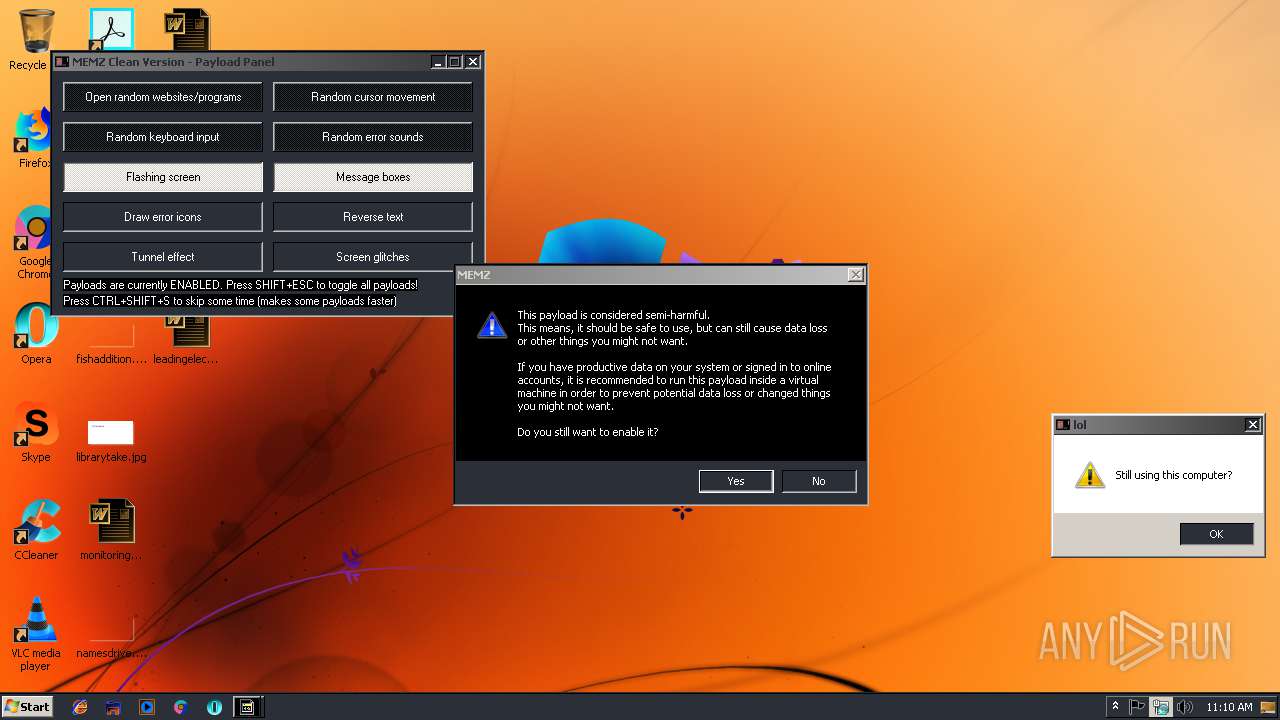The width and height of the screenshot is (1280, 720).
Task: Launch VLC media player shortcut
Action: pyautogui.click(x=36, y=622)
